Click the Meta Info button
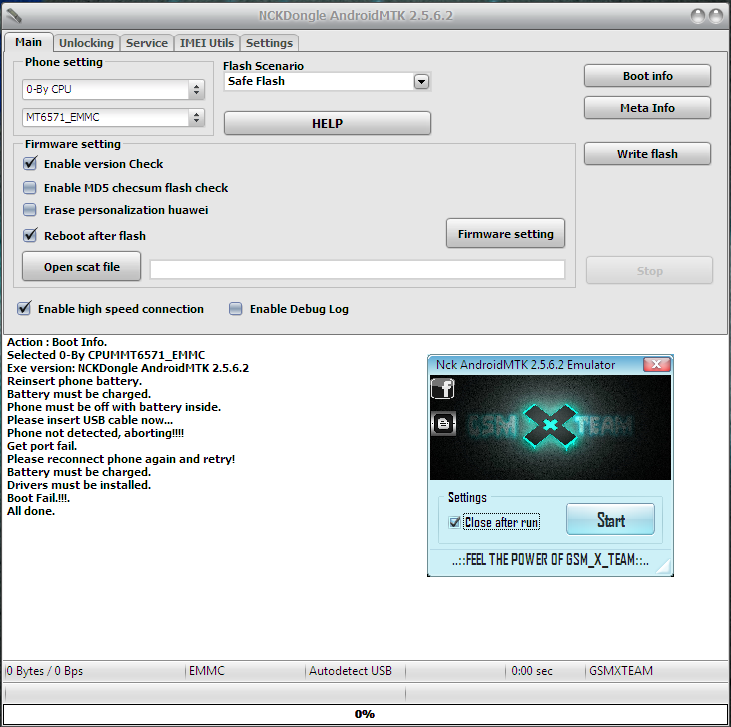731x727 pixels. 648,108
